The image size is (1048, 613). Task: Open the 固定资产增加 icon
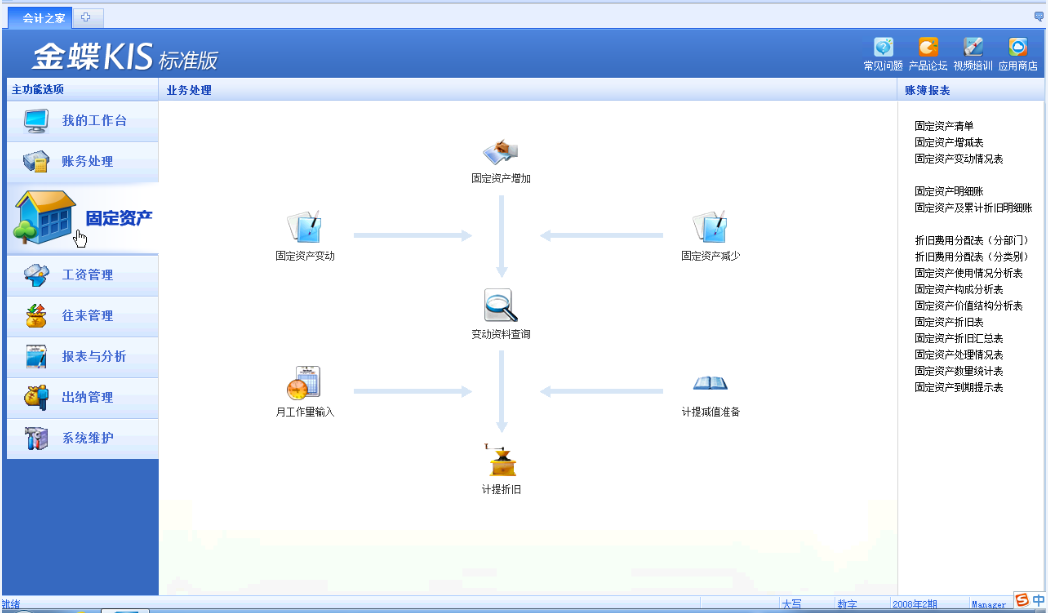tap(501, 152)
